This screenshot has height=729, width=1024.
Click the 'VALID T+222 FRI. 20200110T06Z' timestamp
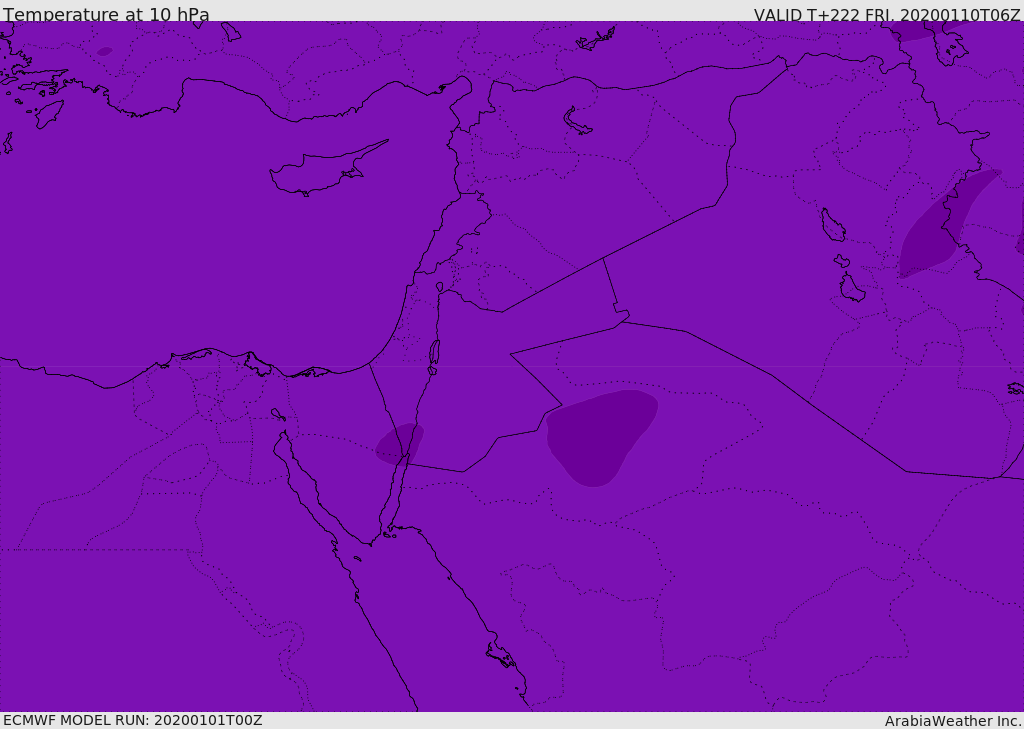tap(888, 14)
